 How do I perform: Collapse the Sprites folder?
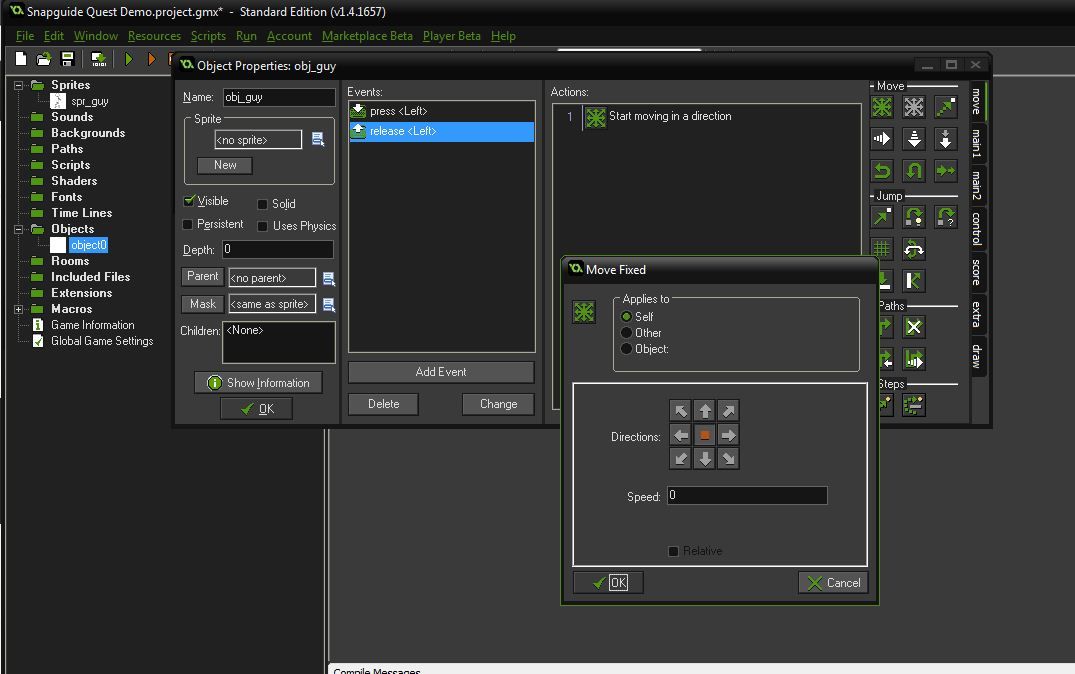click(19, 85)
